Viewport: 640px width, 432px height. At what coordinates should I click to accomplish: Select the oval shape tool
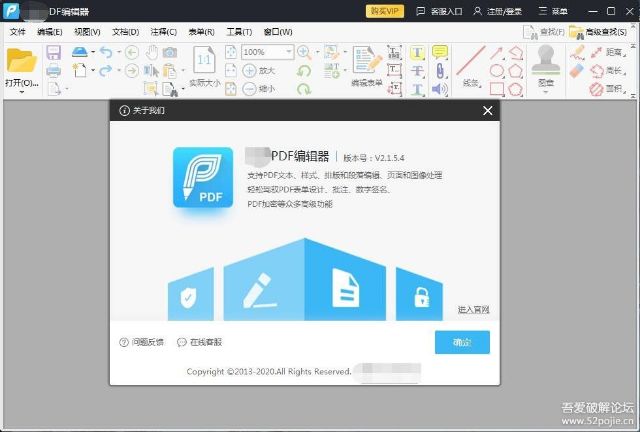497,71
